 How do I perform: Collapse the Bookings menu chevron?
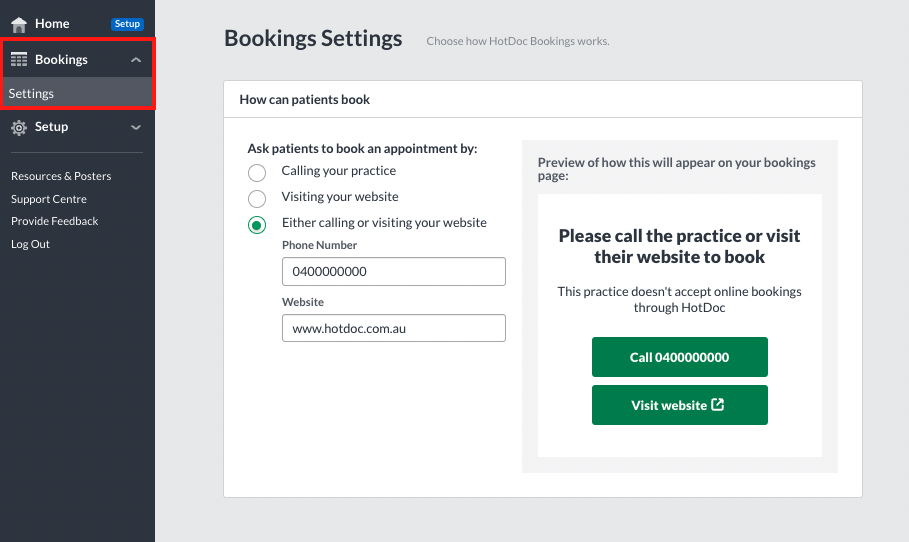click(136, 60)
